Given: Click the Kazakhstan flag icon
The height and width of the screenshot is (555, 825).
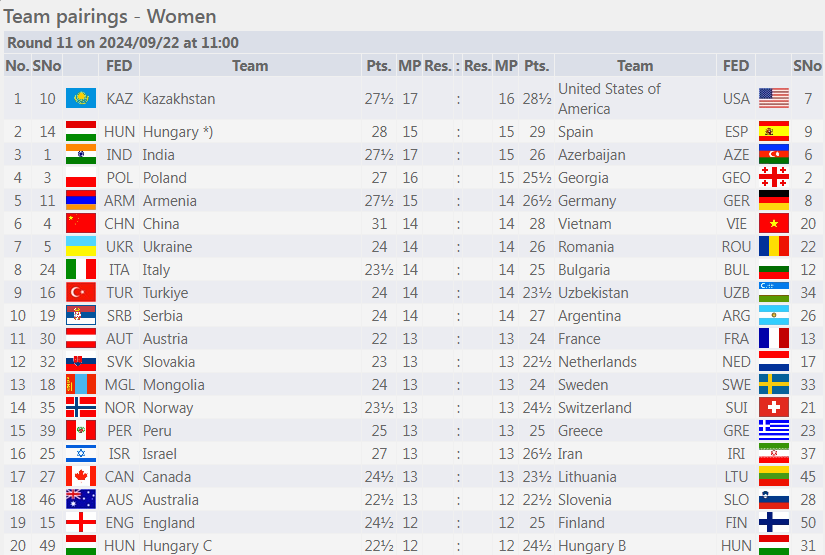Looking at the screenshot, I should tap(80, 98).
